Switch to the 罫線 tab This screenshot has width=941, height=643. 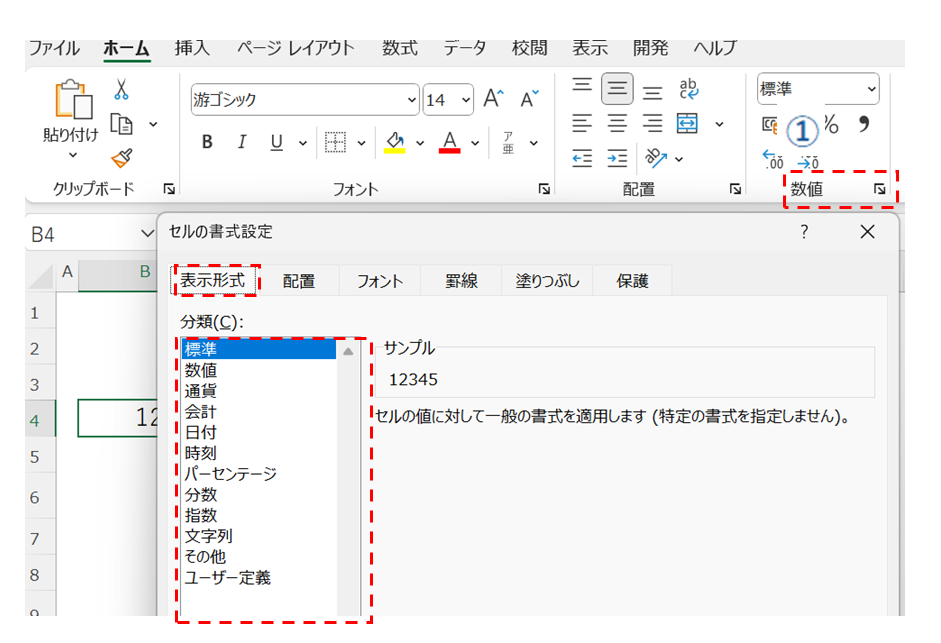pos(461,281)
